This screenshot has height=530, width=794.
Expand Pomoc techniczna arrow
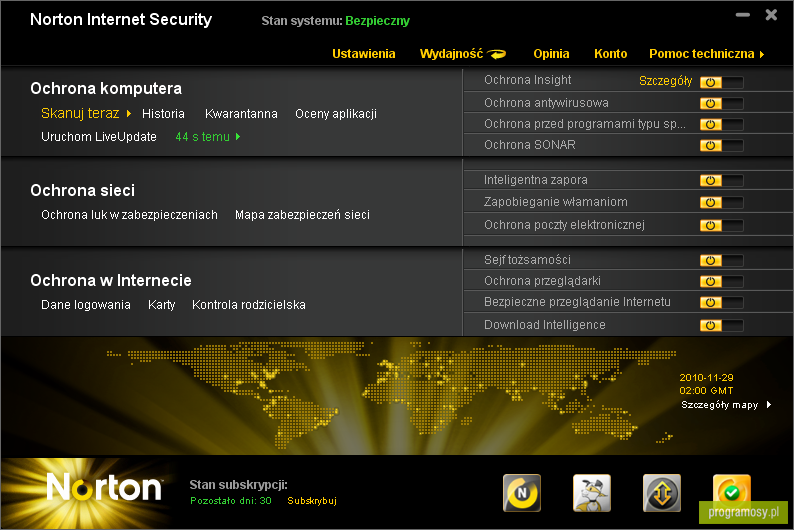click(762, 54)
